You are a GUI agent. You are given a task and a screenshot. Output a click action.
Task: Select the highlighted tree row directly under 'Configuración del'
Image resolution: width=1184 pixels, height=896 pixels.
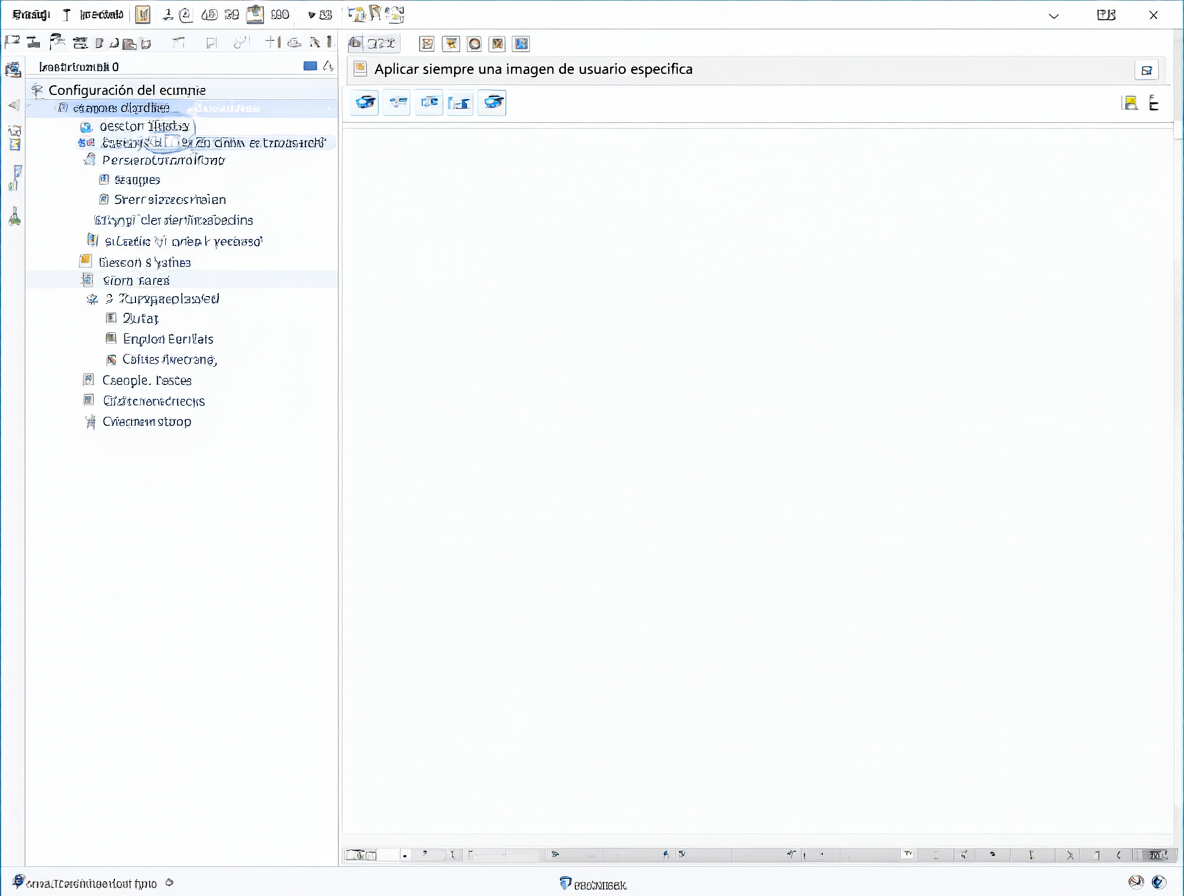[181, 108]
